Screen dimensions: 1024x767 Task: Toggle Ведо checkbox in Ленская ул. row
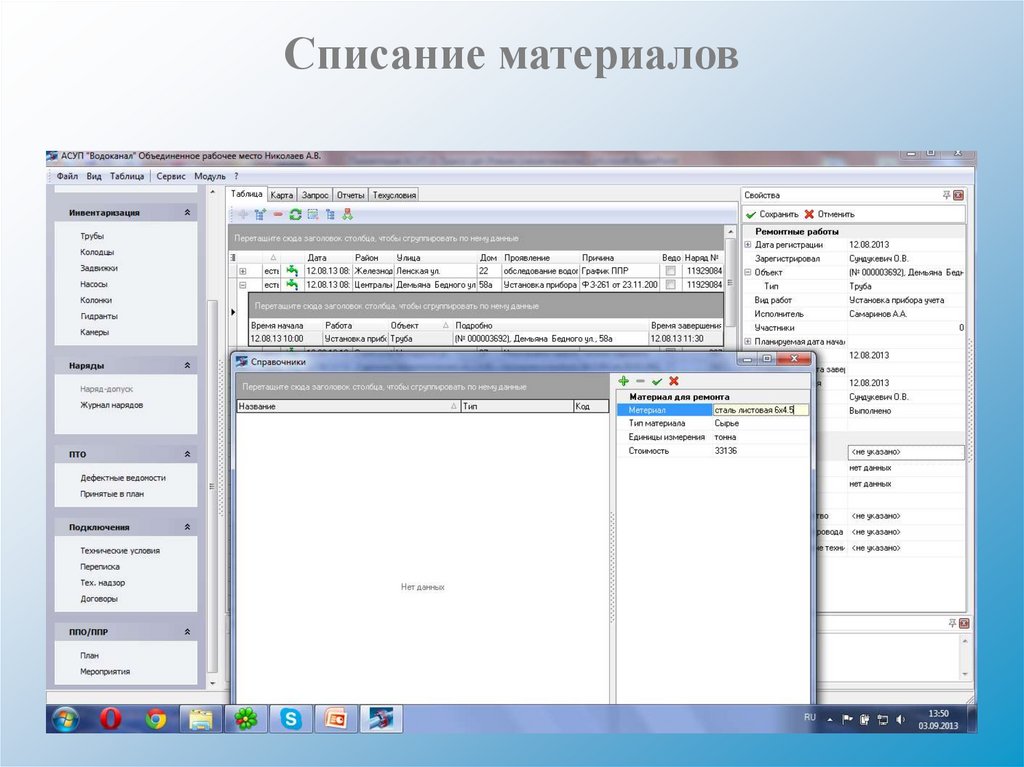pos(671,271)
